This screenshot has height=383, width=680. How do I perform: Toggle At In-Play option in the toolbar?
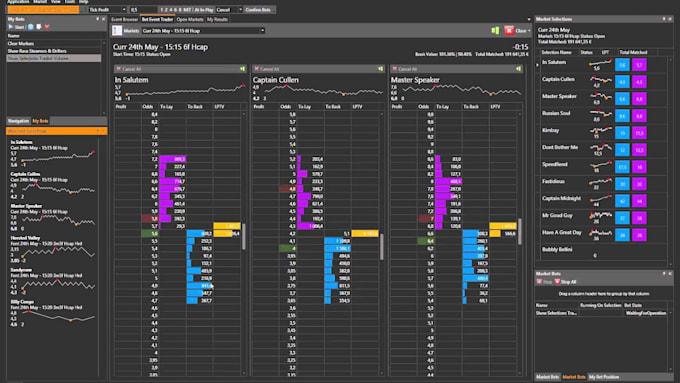coord(204,10)
